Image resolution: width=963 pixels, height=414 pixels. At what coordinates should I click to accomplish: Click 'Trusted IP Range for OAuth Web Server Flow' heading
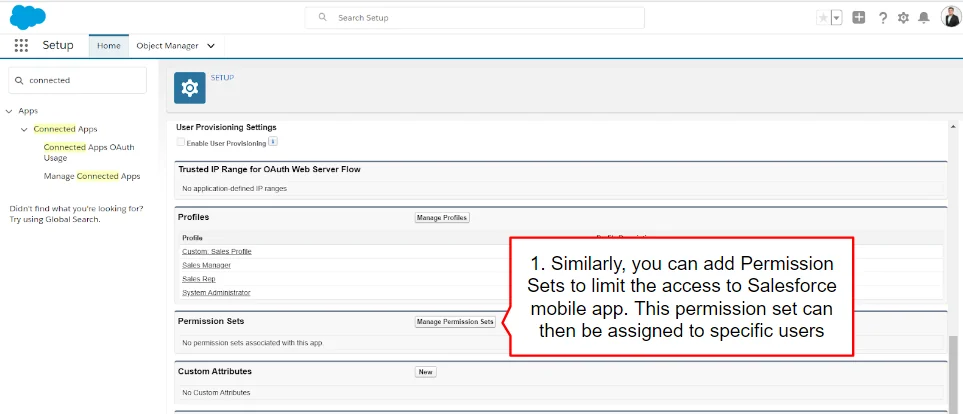[x=269, y=169]
